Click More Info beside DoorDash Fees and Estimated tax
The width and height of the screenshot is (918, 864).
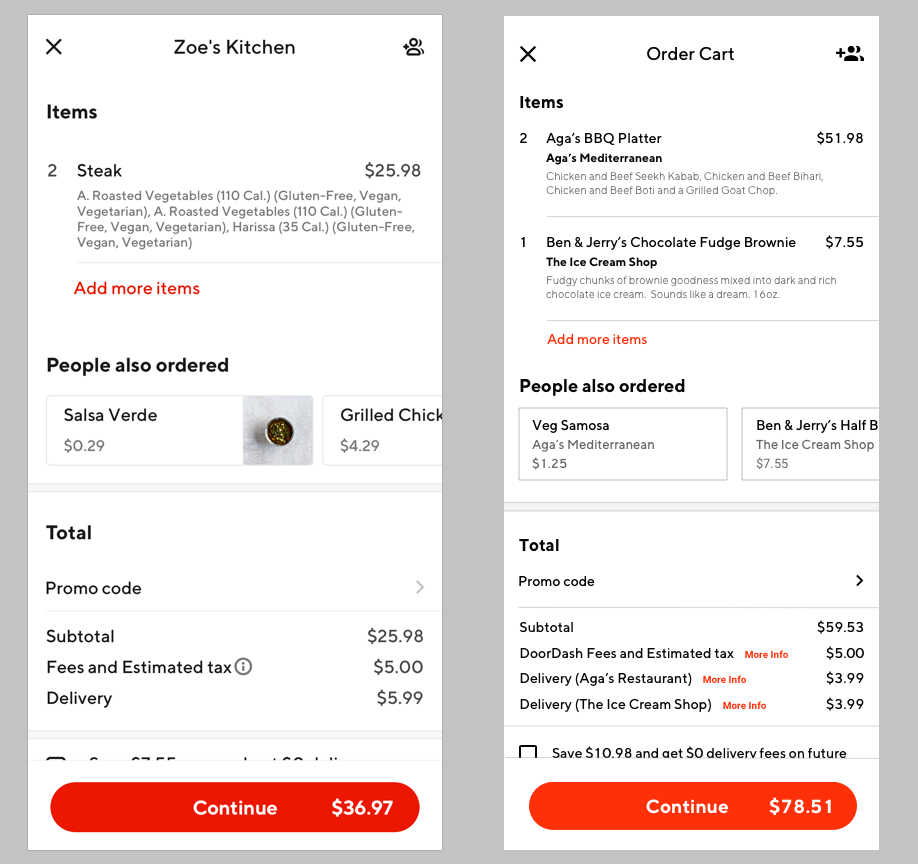[766, 654]
